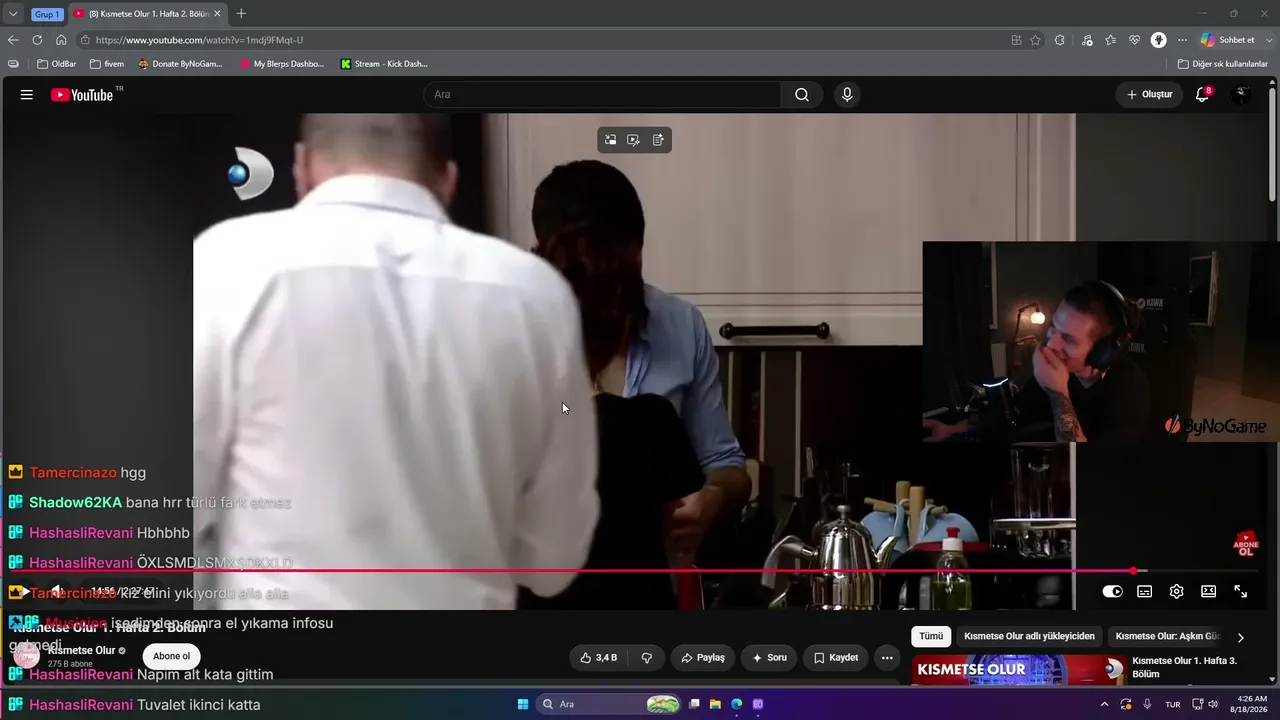Click the red Abone Ol watermark in the video
Screen dimensions: 1280x720
click(1246, 545)
